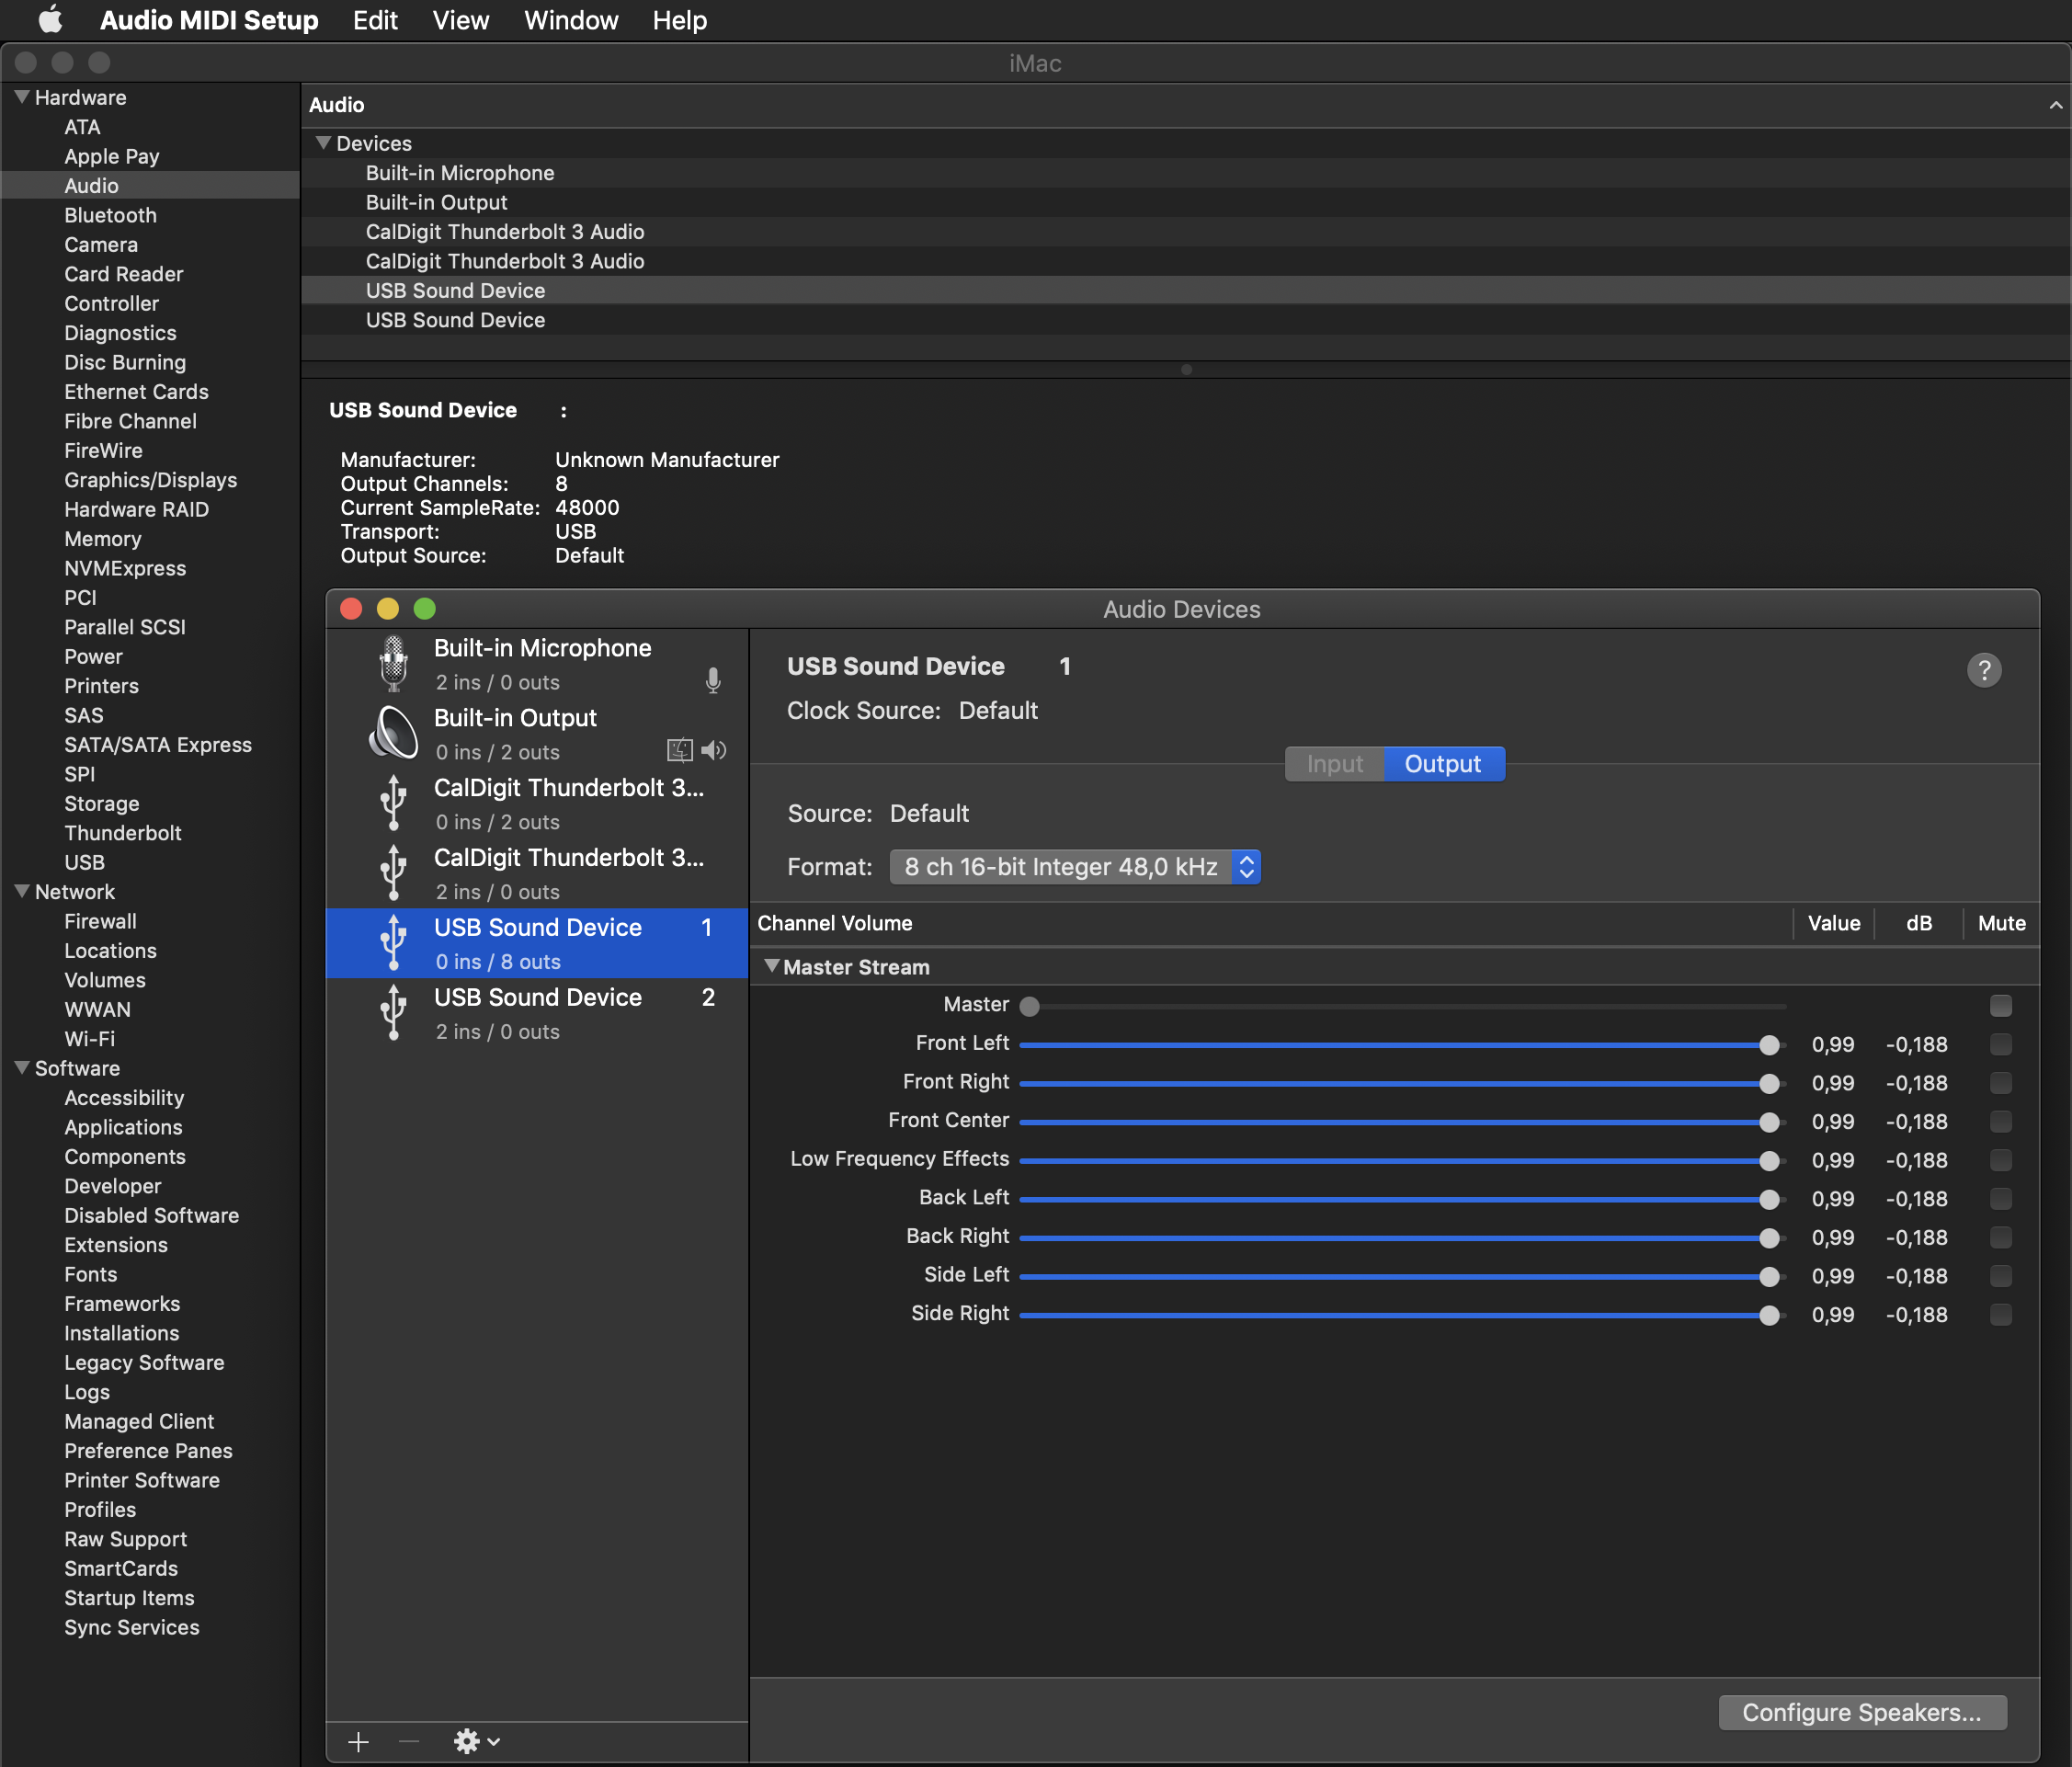Collapse the Hardware tree section
This screenshot has width=2072, height=1767.
[x=21, y=97]
